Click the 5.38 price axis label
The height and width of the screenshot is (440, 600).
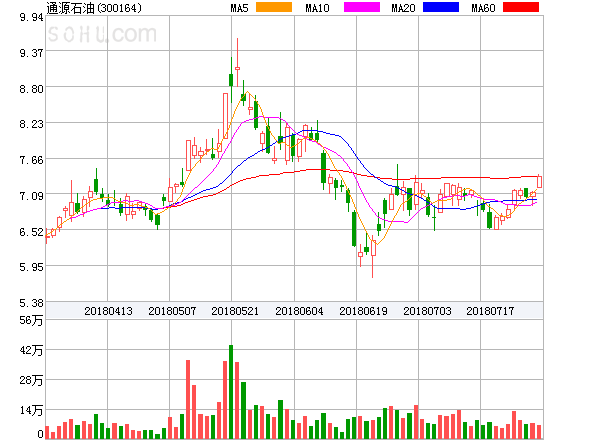[x=31, y=303]
